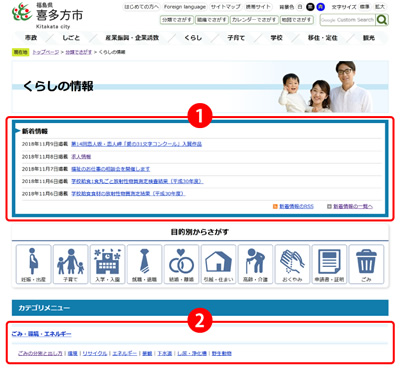Screen dimensions: 400x370
Task: Open the 結婚・離婚 rings icon
Action: coord(181,264)
